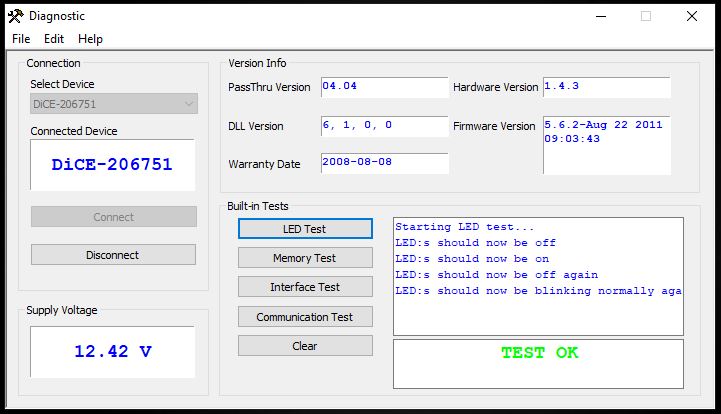Click the Firmware Version field
721x414 pixels.
coord(607,145)
